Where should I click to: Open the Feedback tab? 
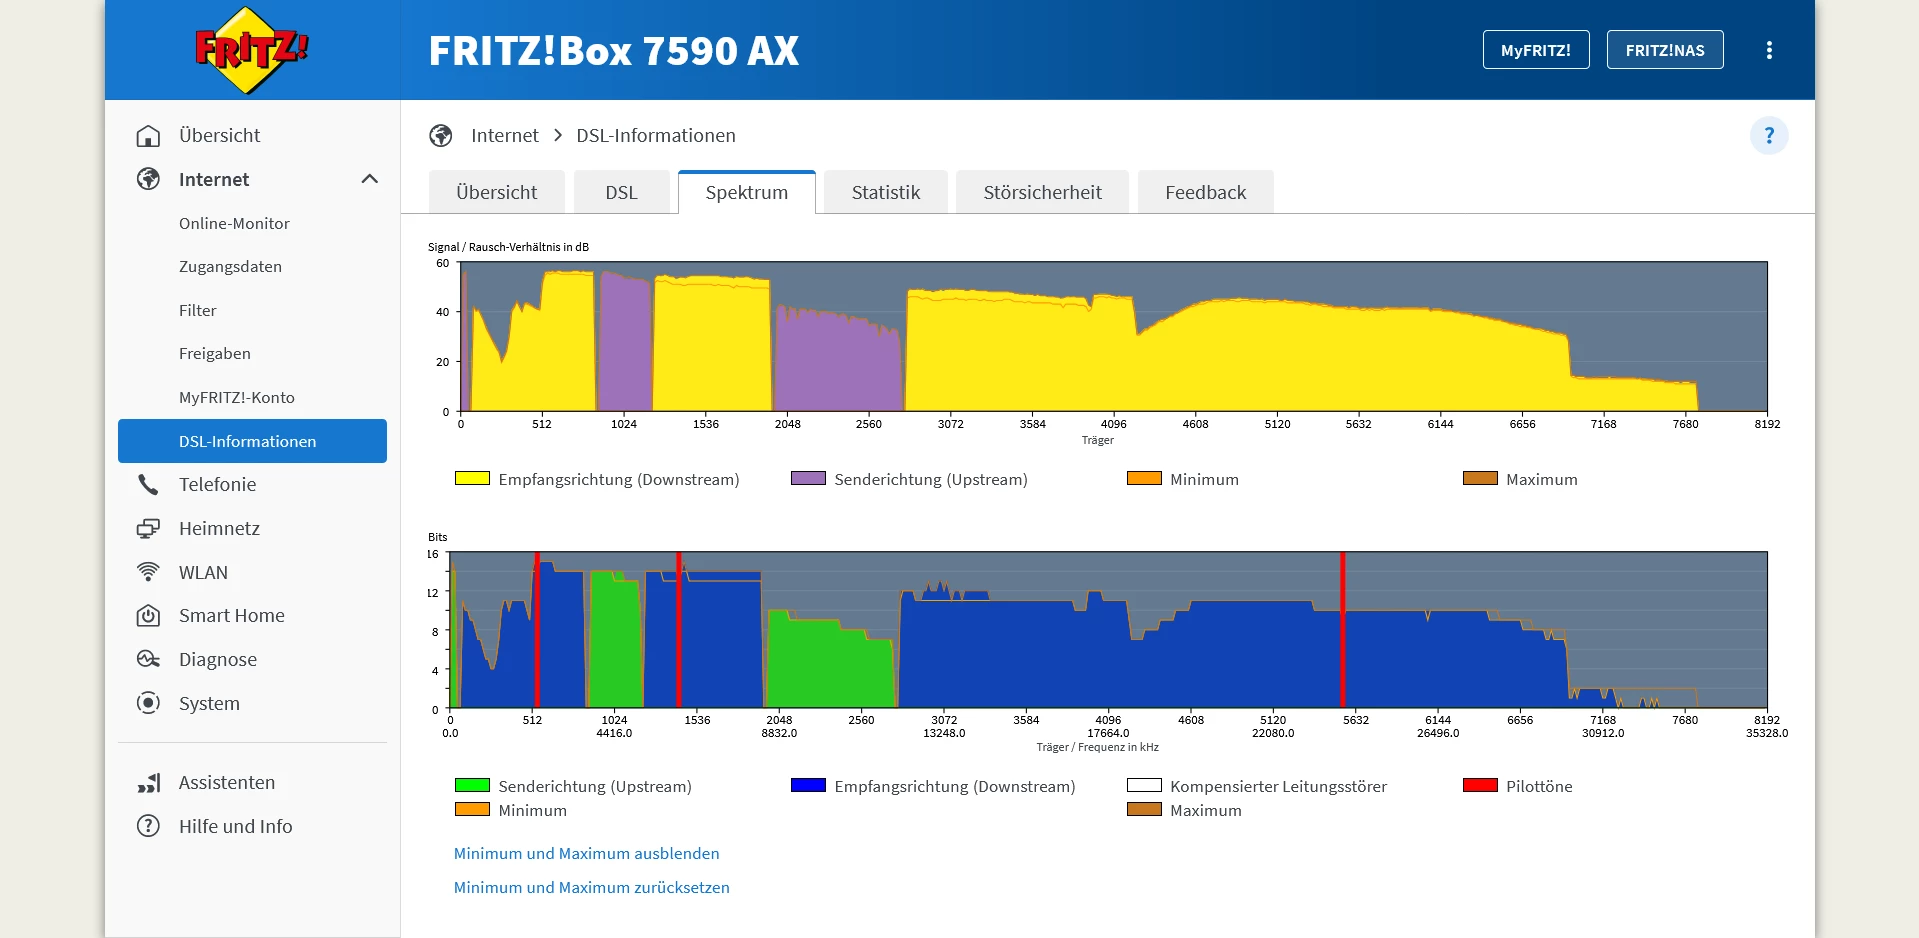1206,192
